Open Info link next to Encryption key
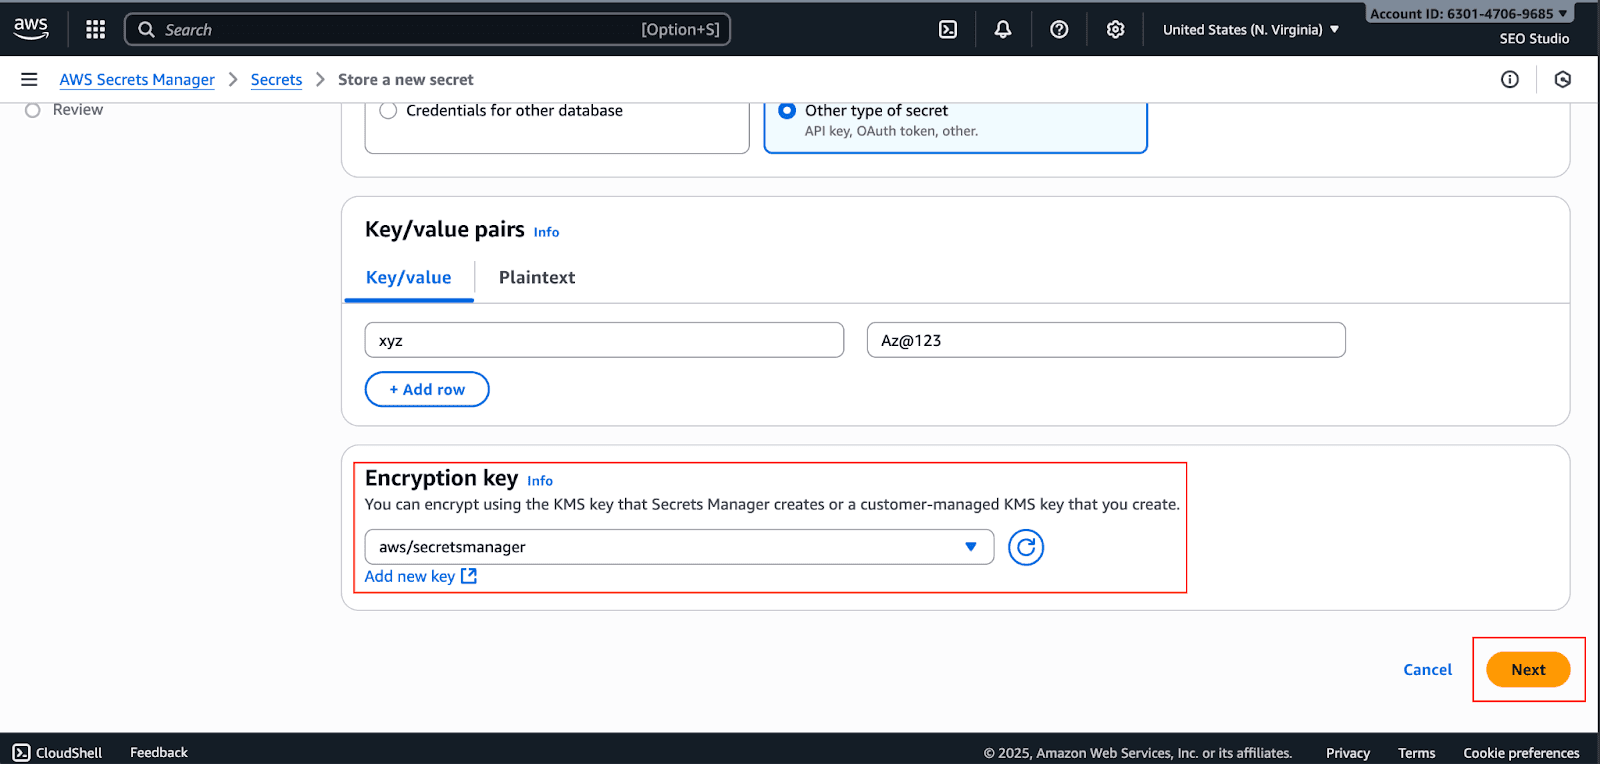This screenshot has width=1600, height=764. click(x=540, y=481)
